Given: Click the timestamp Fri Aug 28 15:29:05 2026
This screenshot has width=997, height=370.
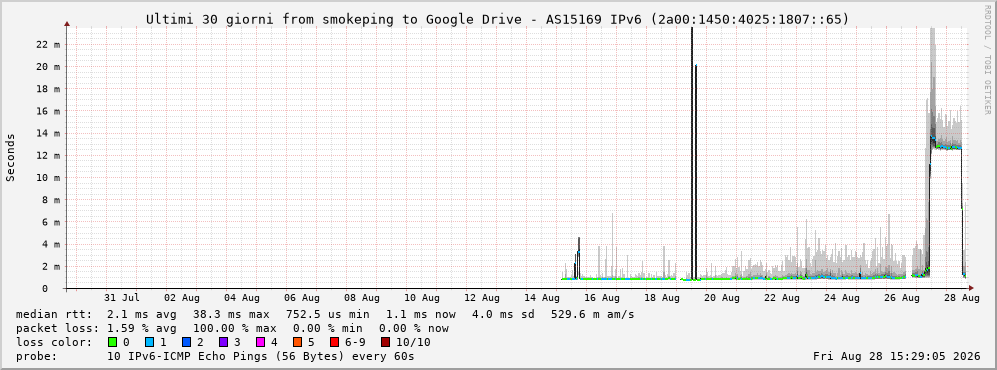Looking at the screenshot, I should click(x=897, y=356).
